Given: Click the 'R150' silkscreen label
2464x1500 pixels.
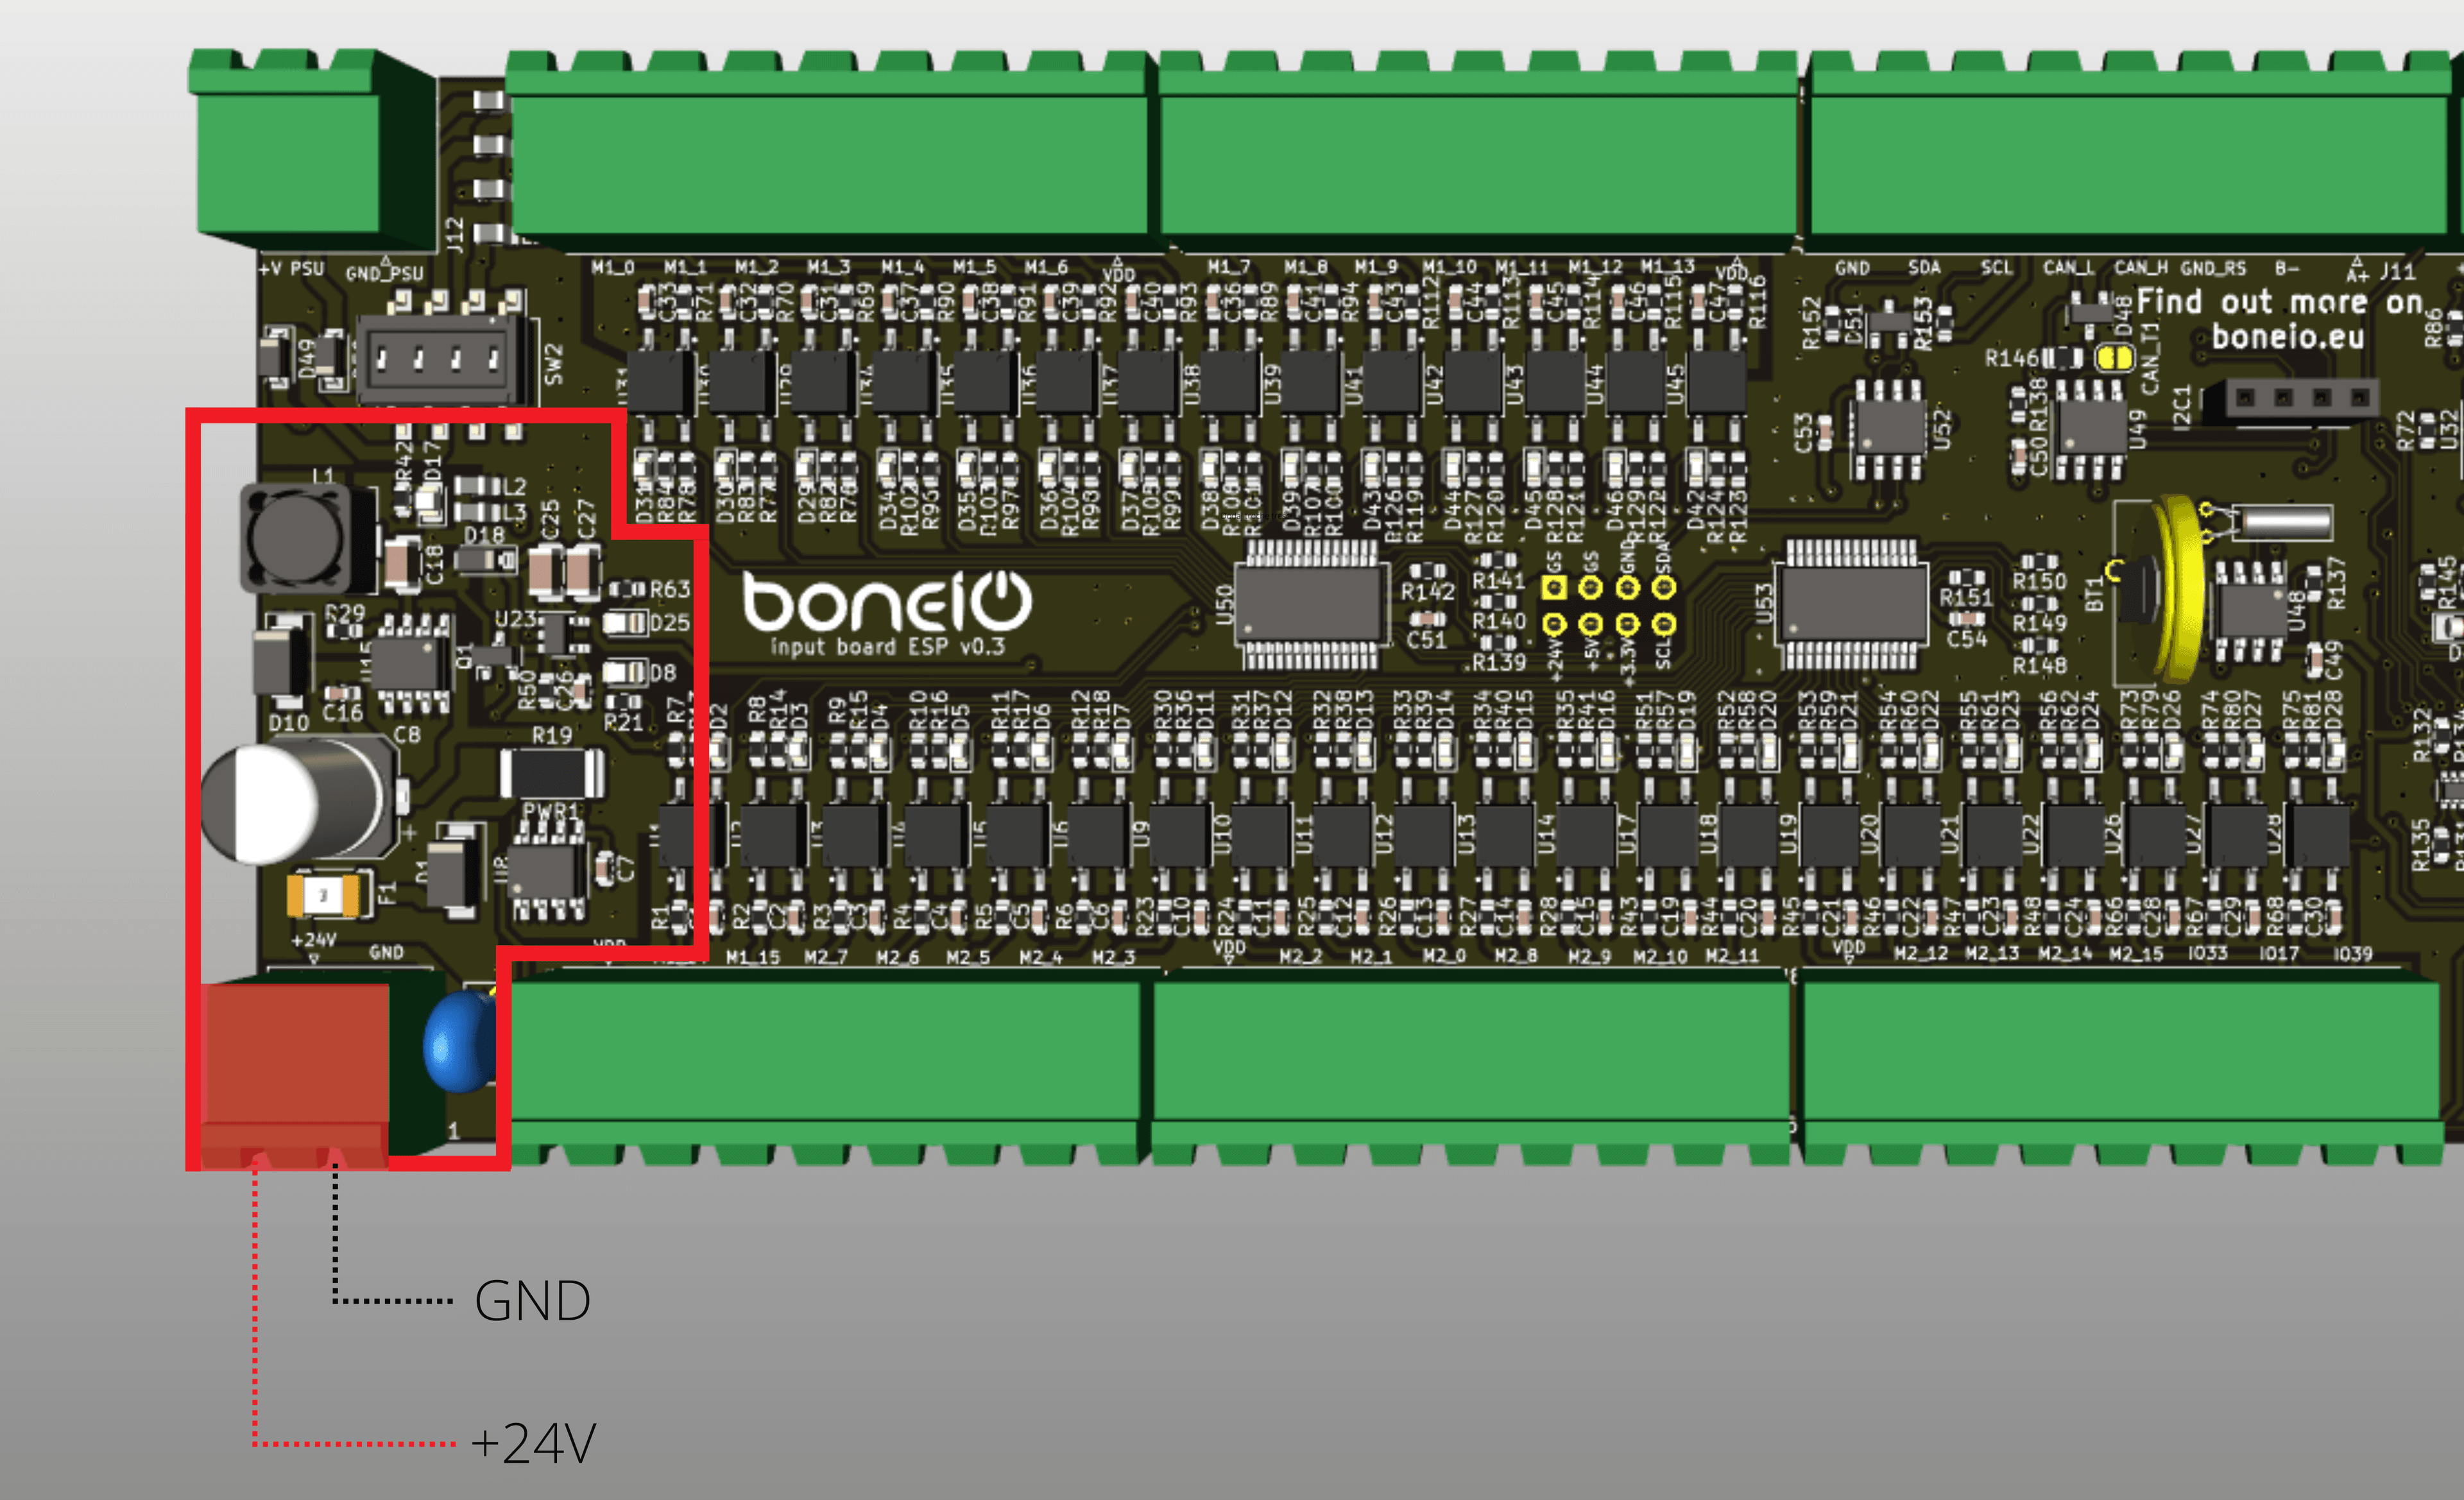Looking at the screenshot, I should (x=2040, y=581).
